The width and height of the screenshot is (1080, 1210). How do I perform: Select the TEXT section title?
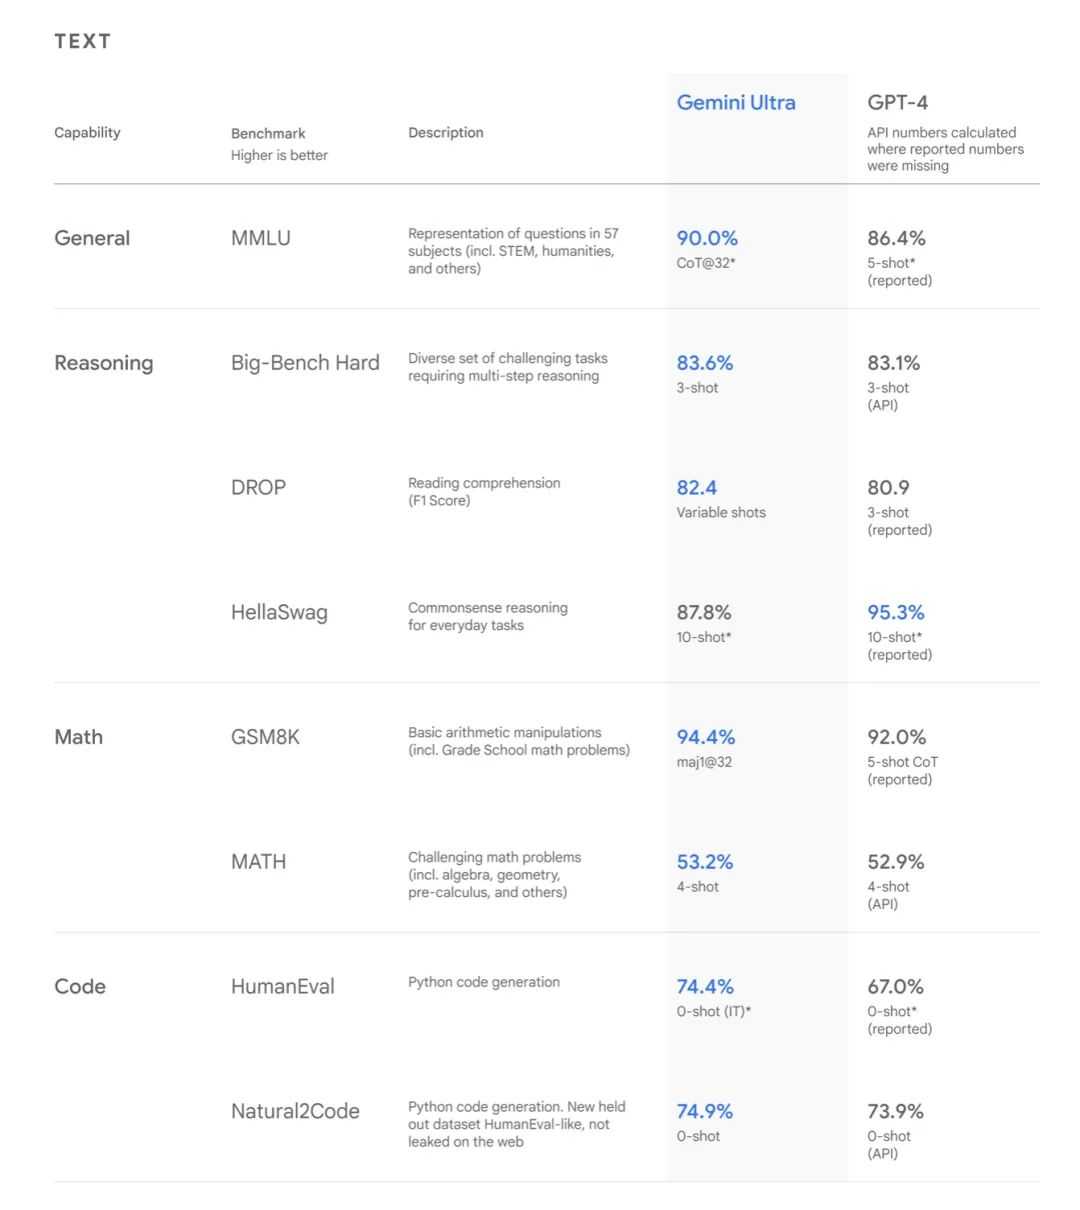tap(83, 41)
